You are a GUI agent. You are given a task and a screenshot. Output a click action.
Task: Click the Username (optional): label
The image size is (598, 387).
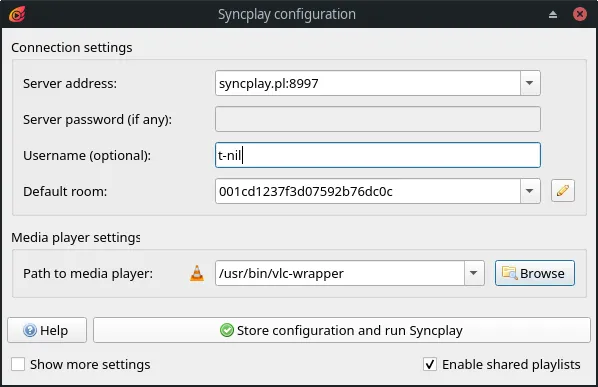[87, 156]
